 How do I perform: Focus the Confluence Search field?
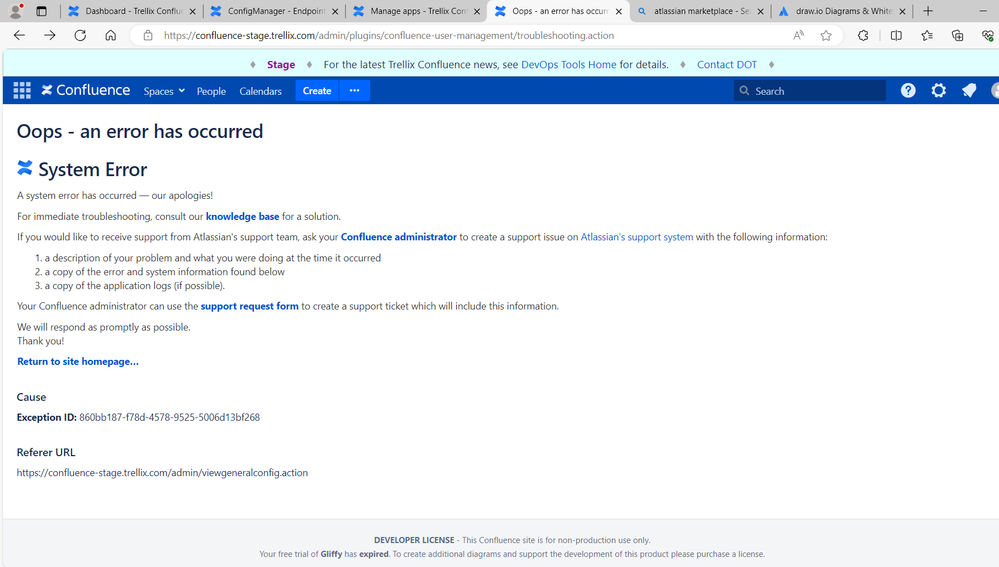(x=810, y=90)
